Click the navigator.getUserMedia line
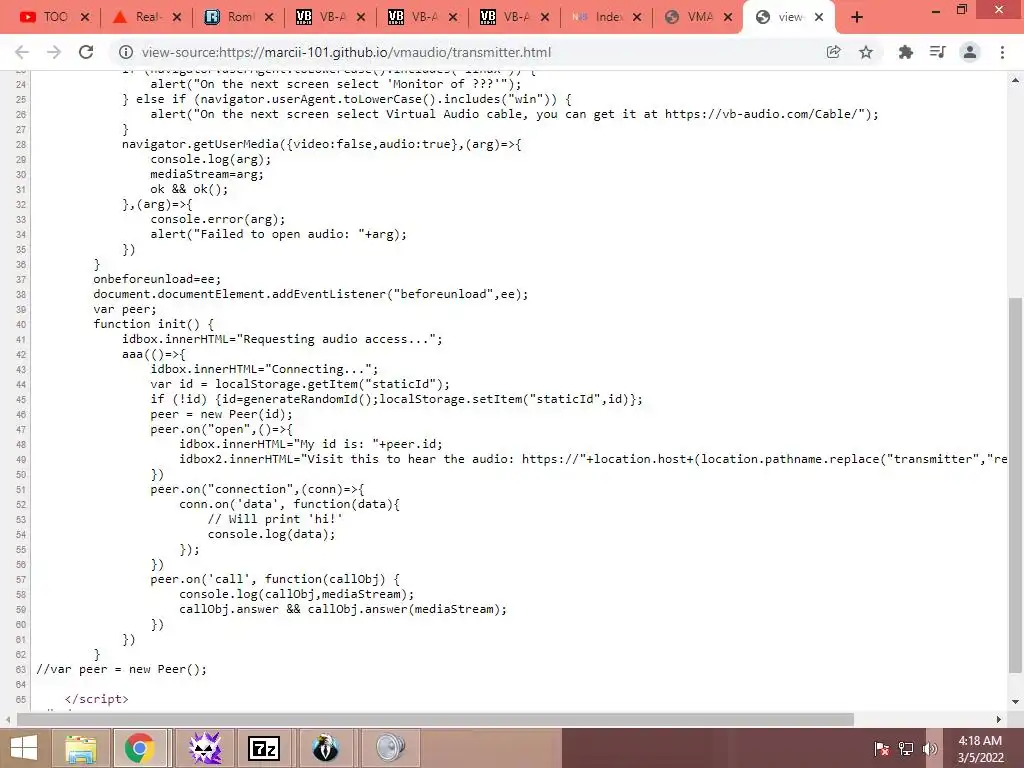This screenshot has height=768, width=1024. (x=321, y=144)
